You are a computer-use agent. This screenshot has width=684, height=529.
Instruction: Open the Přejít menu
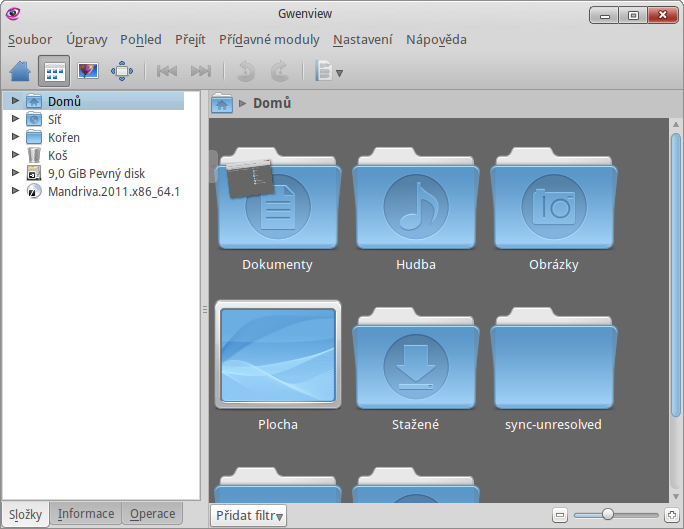(190, 40)
